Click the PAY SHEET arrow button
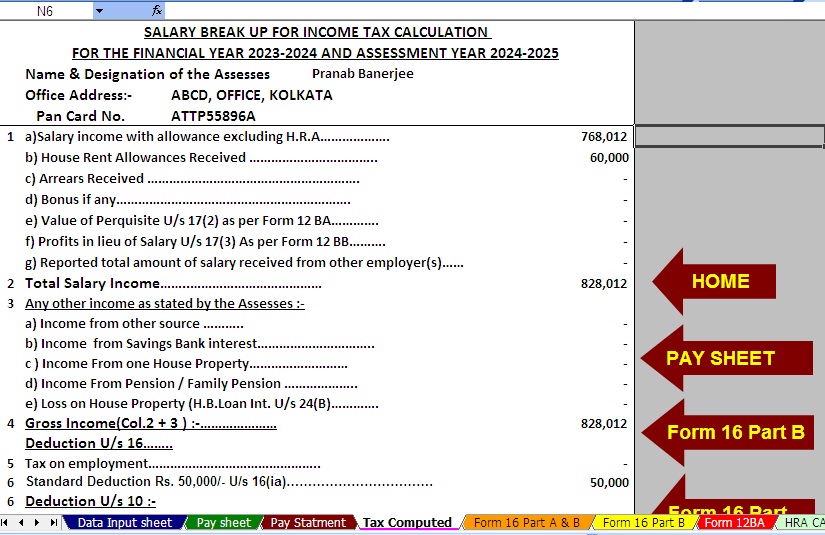This screenshot has width=825, height=535. click(x=726, y=358)
